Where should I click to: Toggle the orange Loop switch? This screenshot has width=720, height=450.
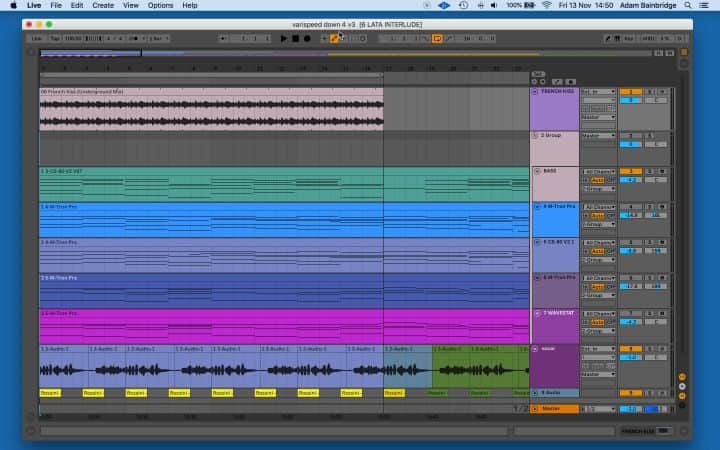click(x=437, y=39)
